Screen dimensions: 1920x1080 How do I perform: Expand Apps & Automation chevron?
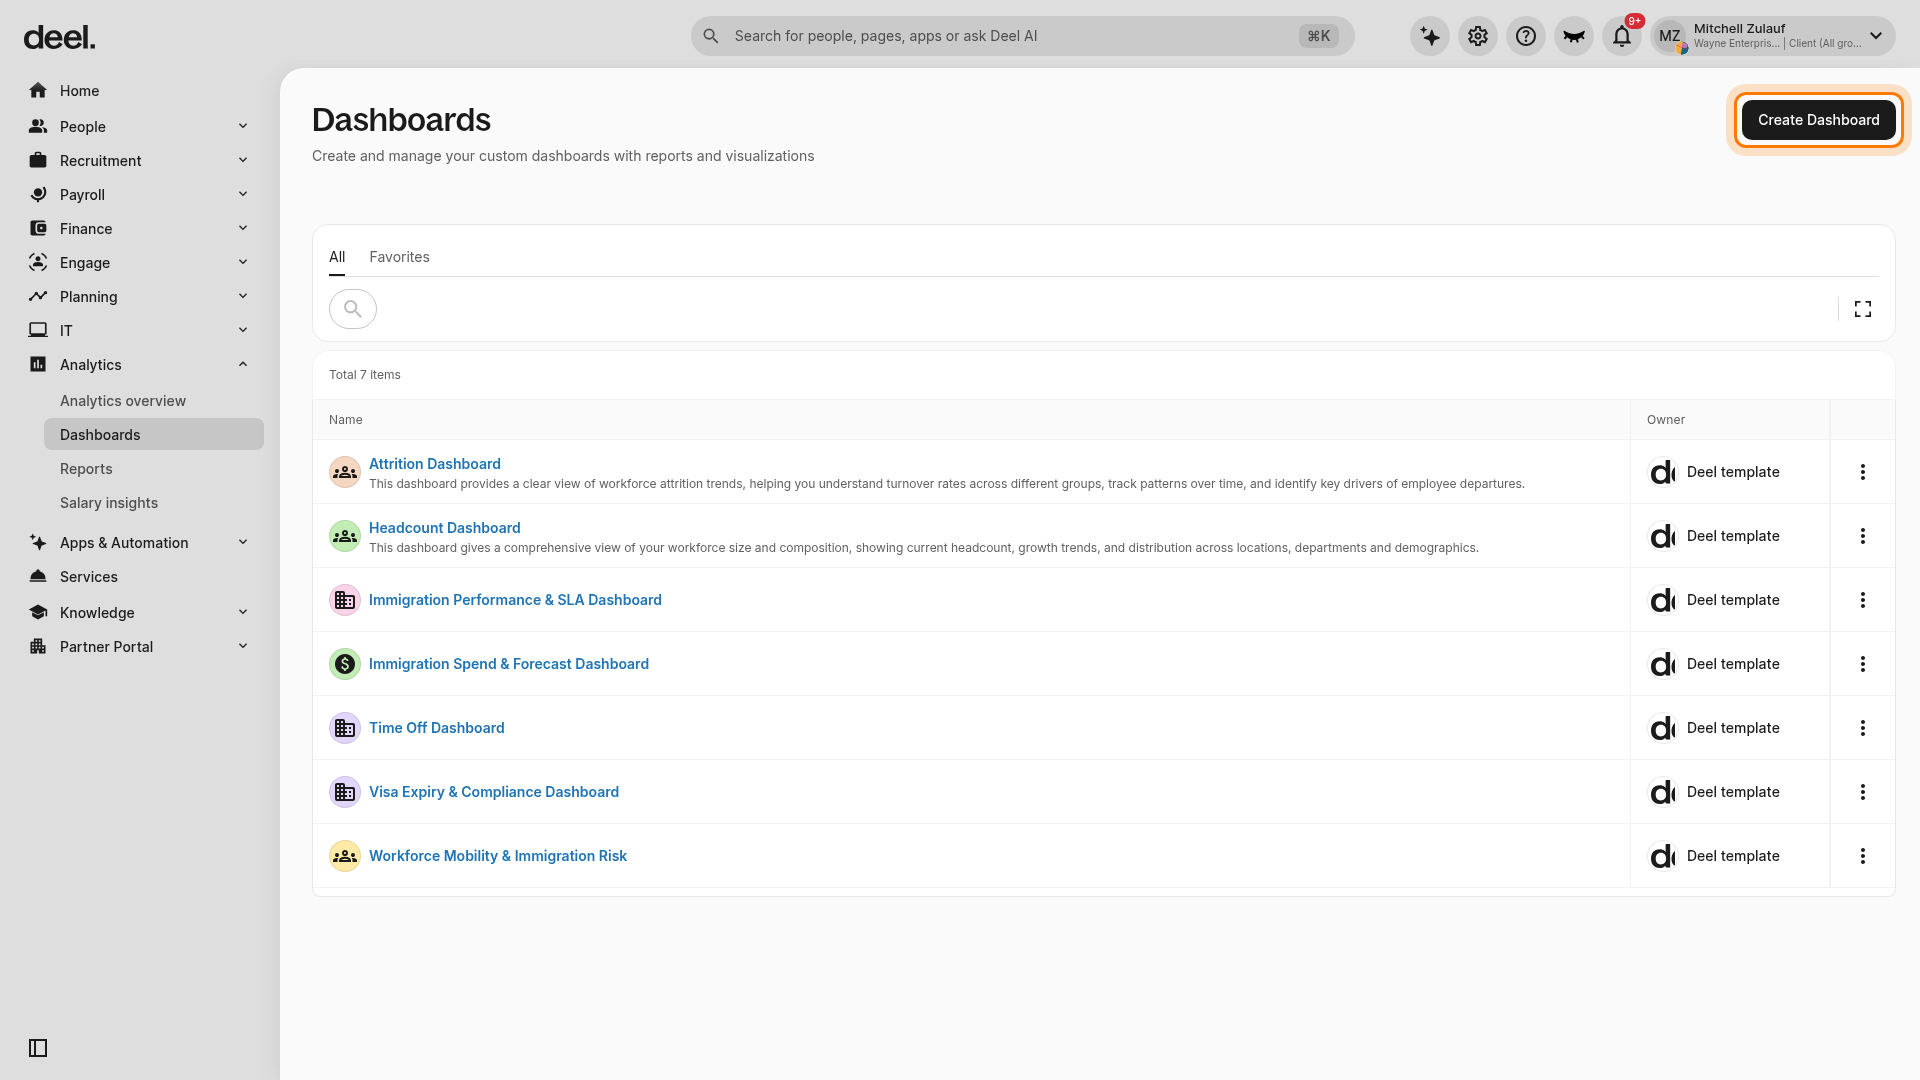point(243,542)
